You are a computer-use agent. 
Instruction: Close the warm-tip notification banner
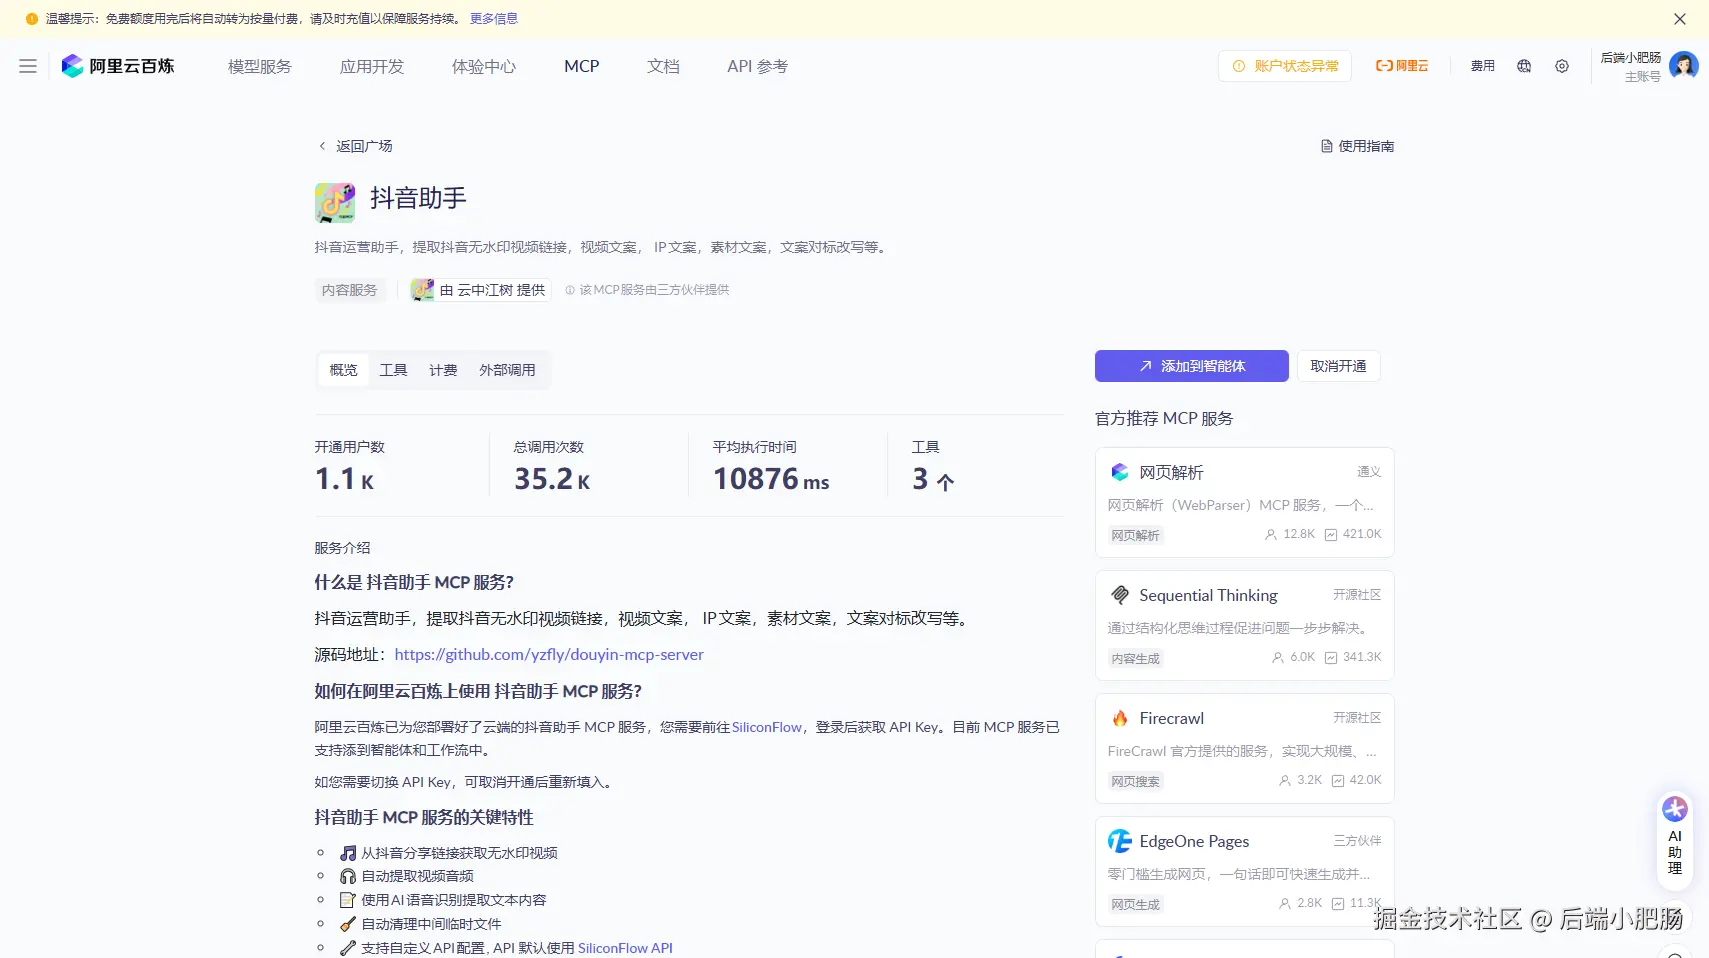[1680, 19]
